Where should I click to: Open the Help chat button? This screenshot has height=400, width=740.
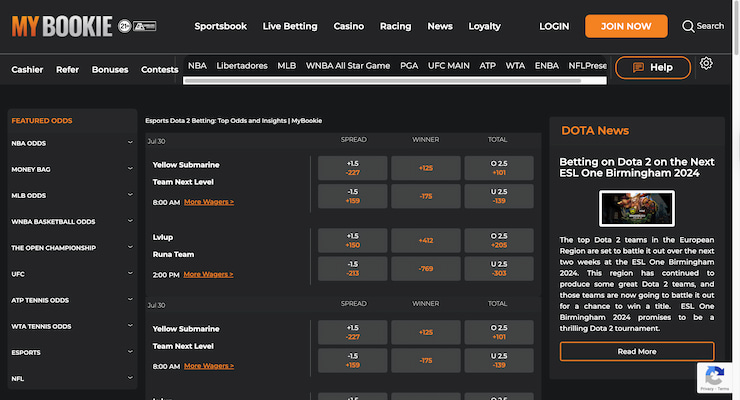[653, 67]
